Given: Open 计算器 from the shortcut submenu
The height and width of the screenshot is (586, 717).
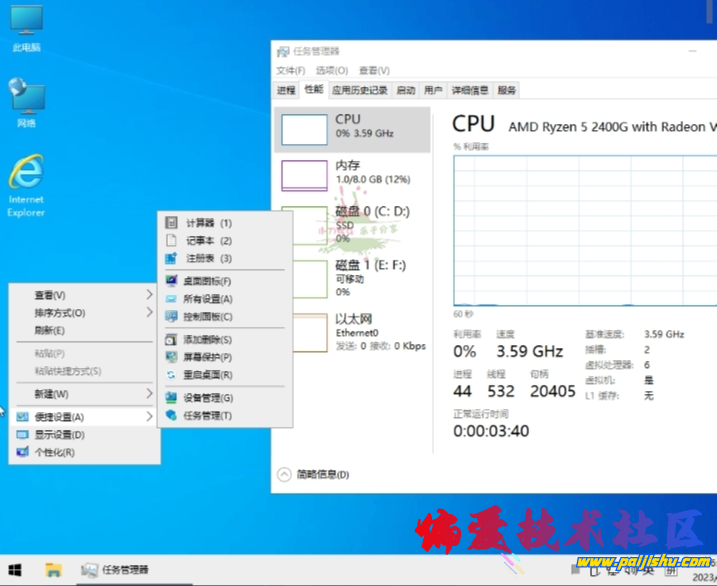Looking at the screenshot, I should tap(208, 223).
